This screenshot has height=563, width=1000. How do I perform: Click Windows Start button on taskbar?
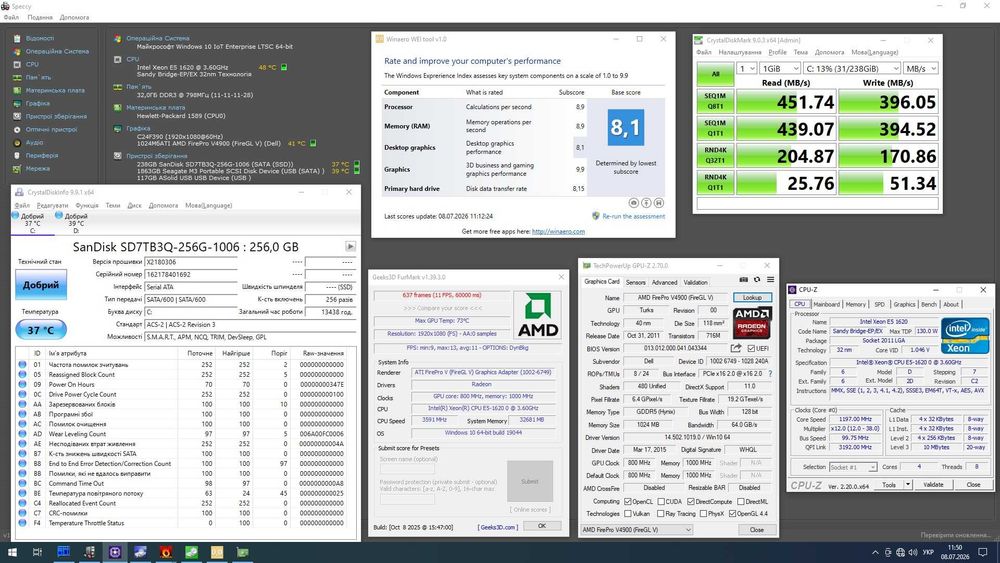[11, 552]
